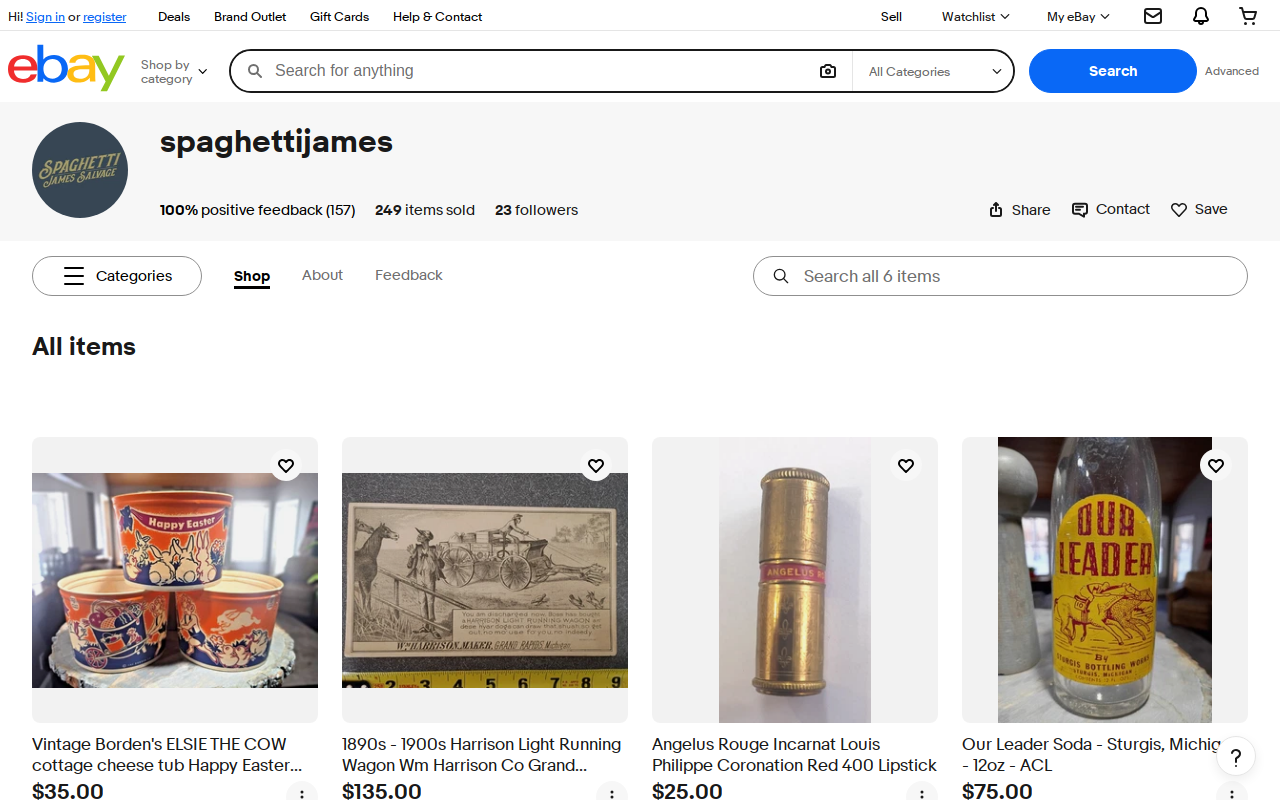Open the messages envelope icon
This screenshot has width=1280, height=800.
click(x=1153, y=16)
